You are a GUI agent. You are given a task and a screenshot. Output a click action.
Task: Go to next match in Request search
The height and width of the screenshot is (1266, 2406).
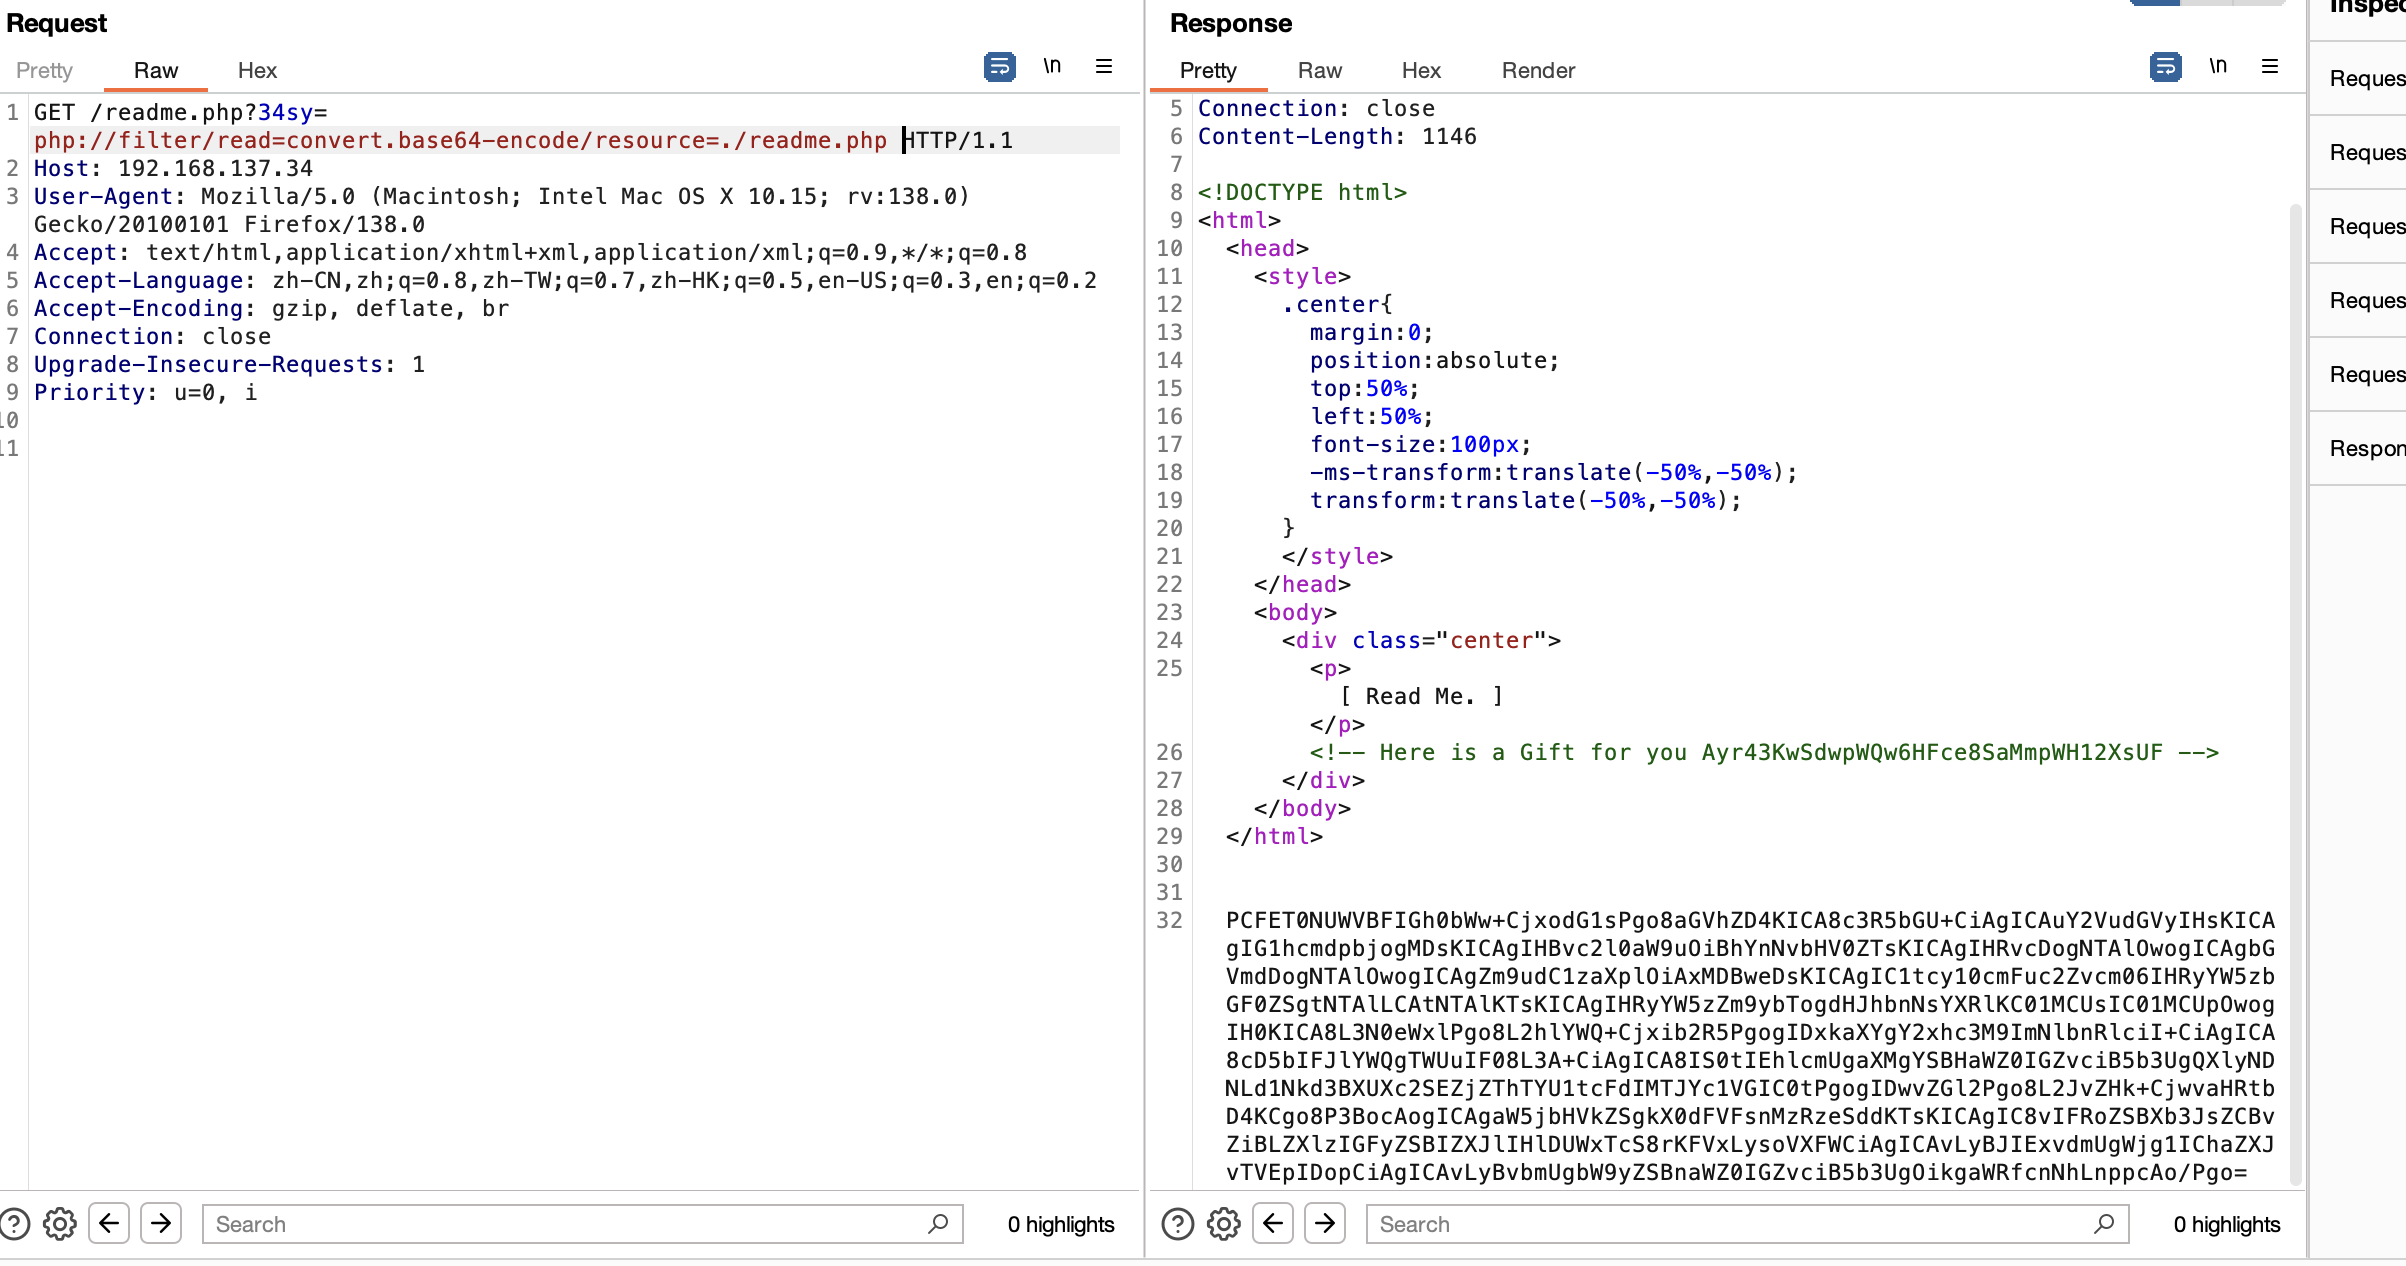point(161,1223)
